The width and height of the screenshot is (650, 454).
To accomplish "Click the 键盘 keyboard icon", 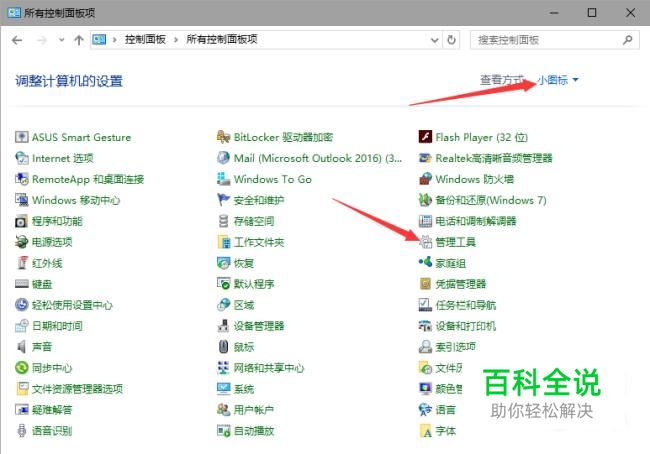I will [22, 284].
